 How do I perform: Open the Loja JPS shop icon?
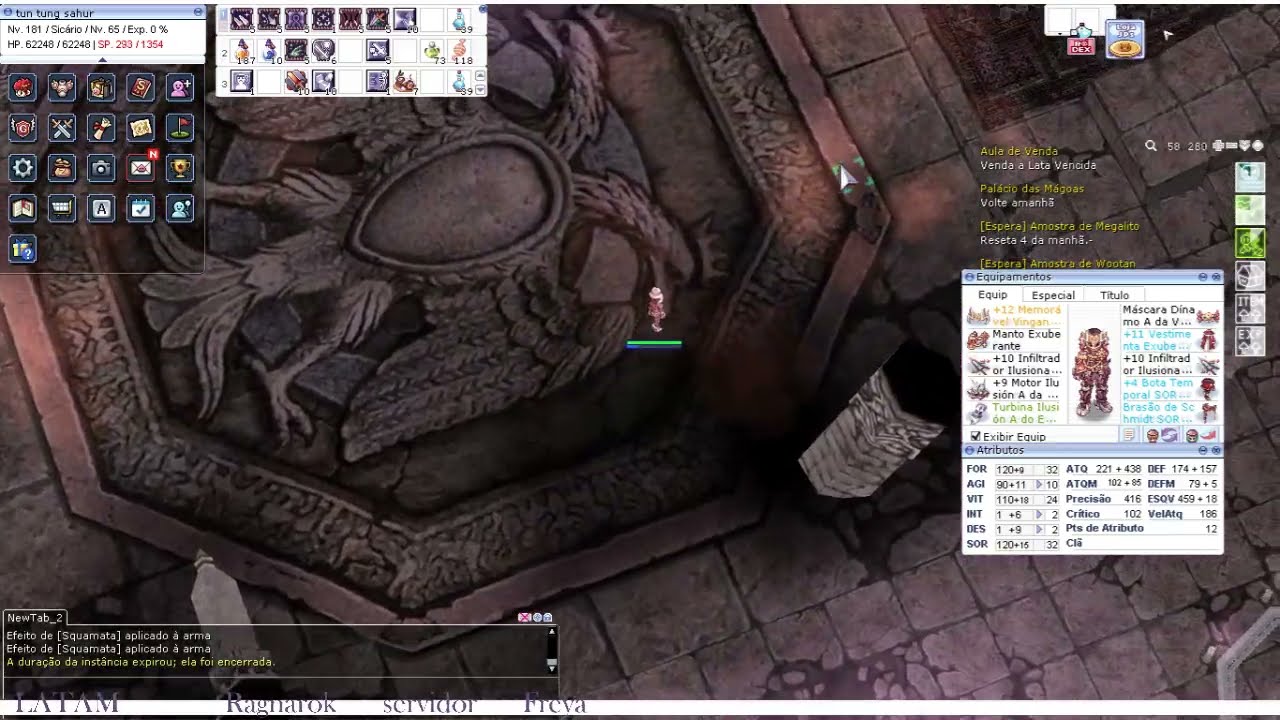coord(1125,39)
